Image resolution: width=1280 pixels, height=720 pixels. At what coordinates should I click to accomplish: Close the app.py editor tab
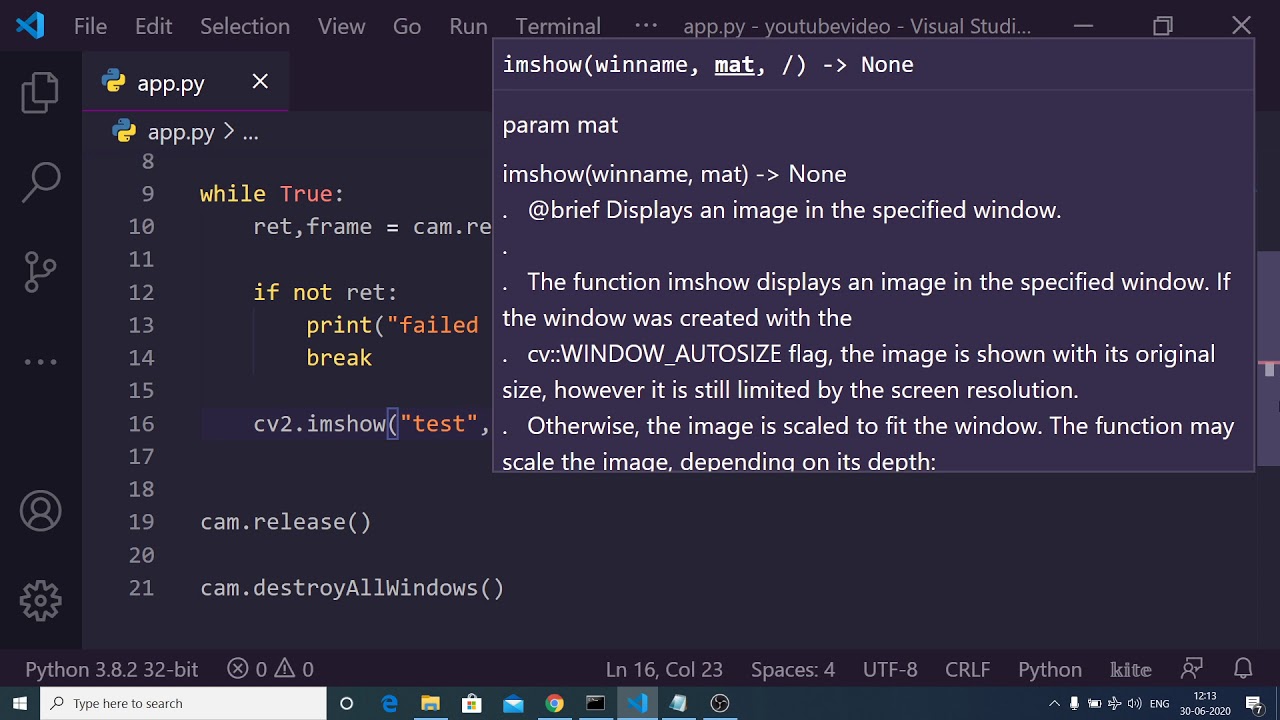260,82
